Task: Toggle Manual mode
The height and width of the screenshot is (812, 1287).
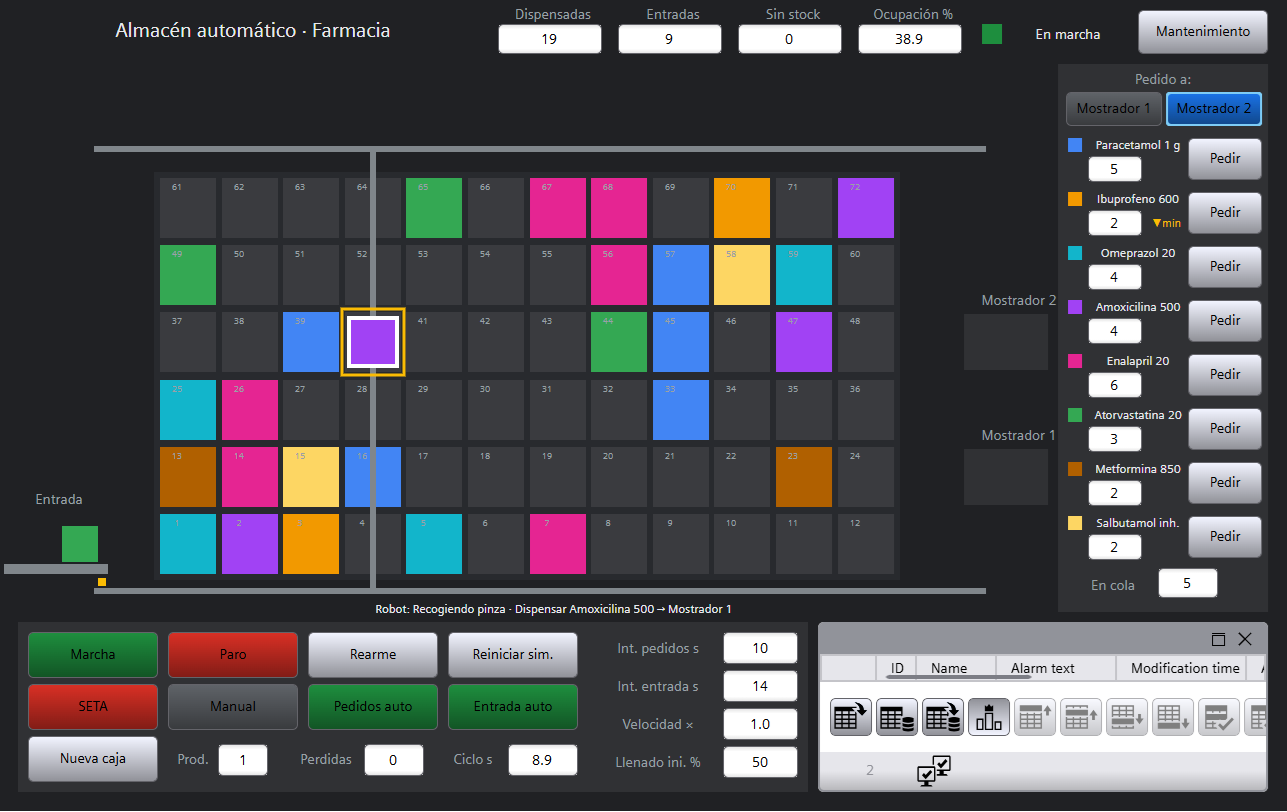Action: [233, 706]
